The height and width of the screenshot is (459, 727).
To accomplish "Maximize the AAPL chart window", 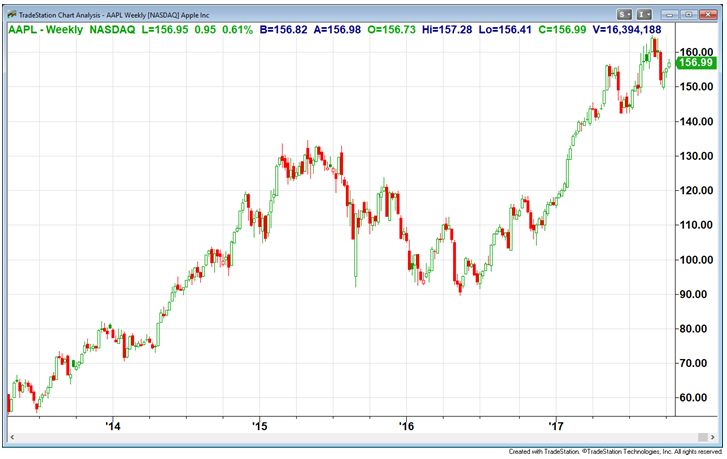I will pyautogui.click(x=689, y=15).
